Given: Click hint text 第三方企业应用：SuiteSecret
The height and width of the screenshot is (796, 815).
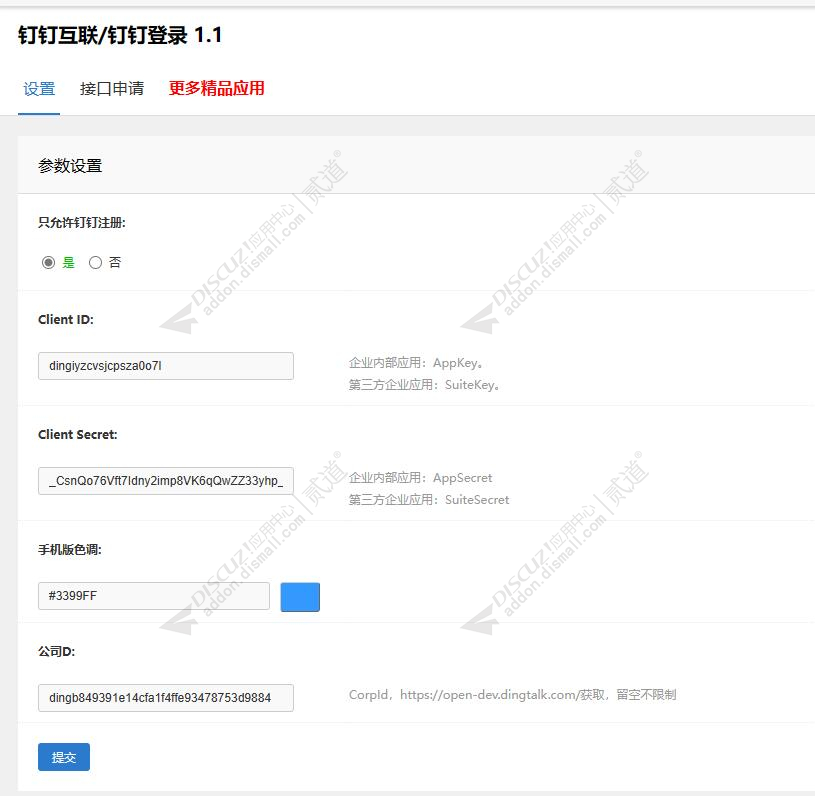Looking at the screenshot, I should (x=429, y=500).
